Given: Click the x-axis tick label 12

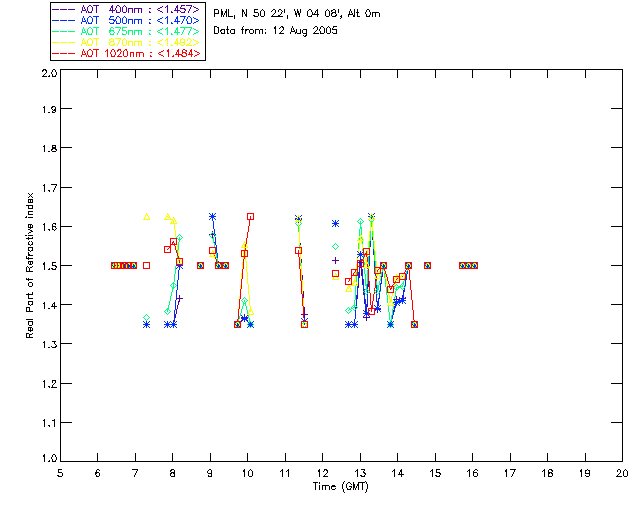Looking at the screenshot, I should [x=322, y=473].
